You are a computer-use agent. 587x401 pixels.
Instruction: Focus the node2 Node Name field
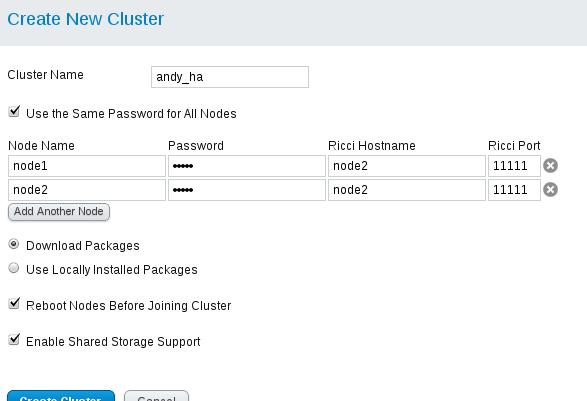point(87,190)
